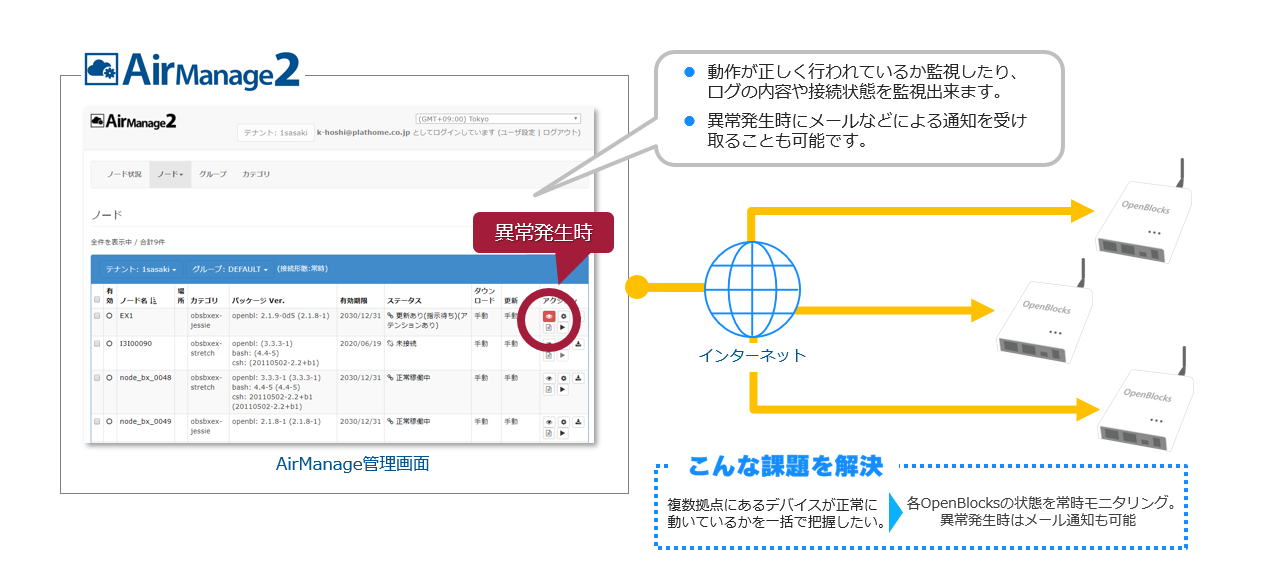This screenshot has height=574, width=1270.
Task: Run the play action for node EX1
Action: (x=563, y=328)
